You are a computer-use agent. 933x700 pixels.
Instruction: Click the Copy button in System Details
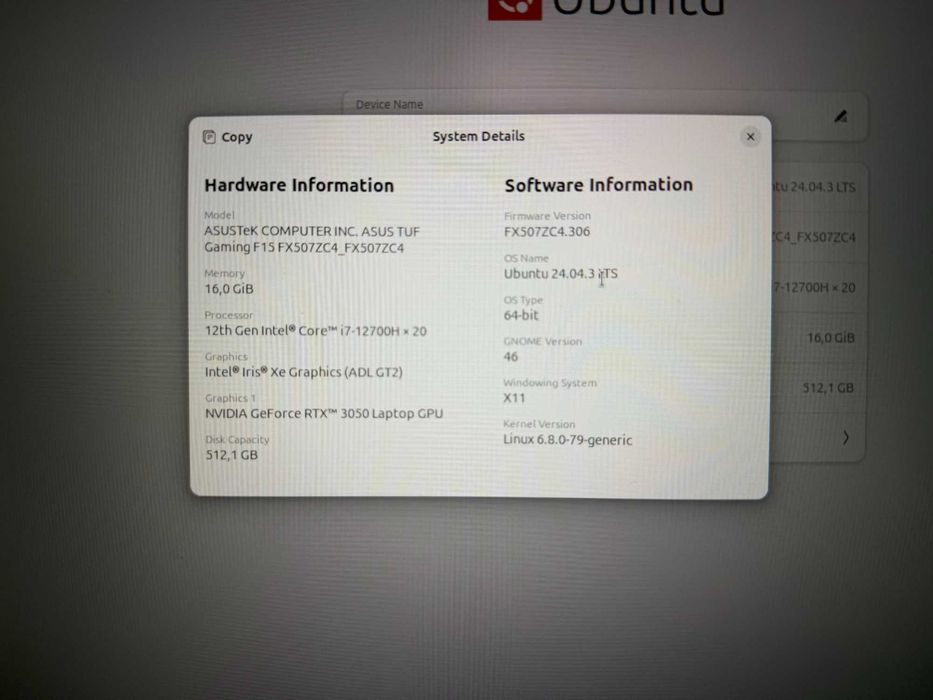228,137
